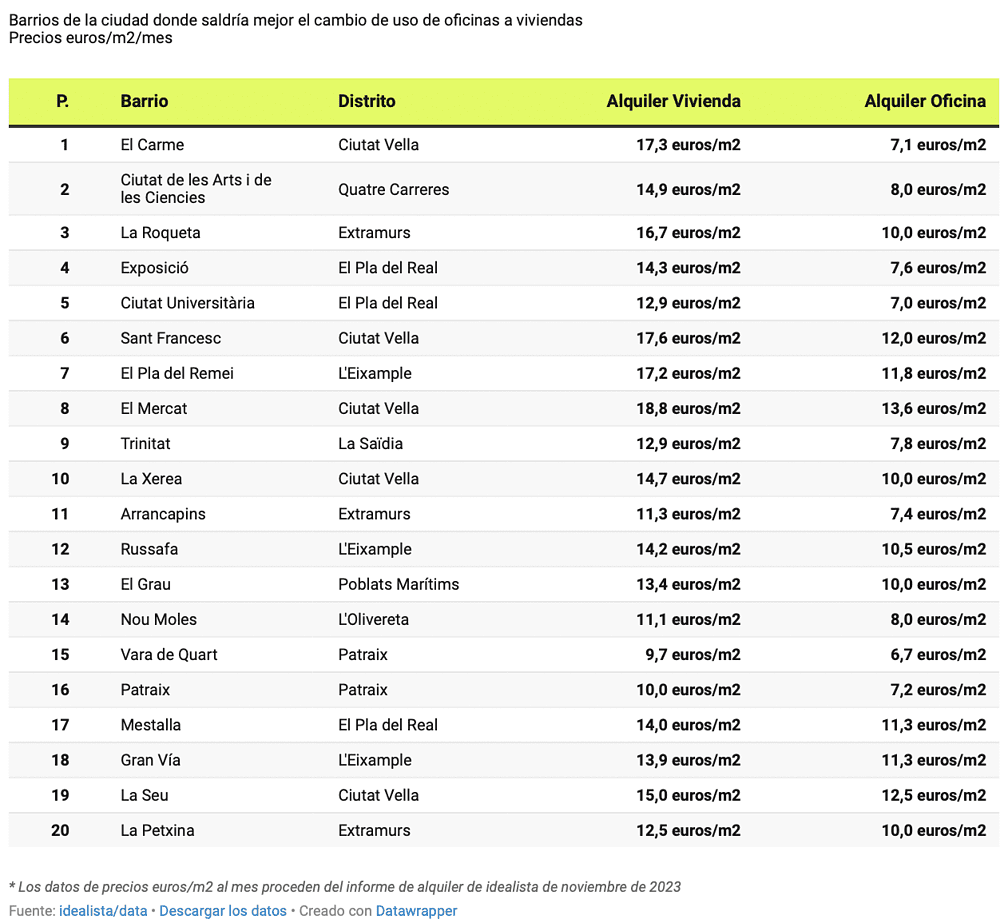
Task: Click the Barrio column header
Action: pyautogui.click(x=144, y=101)
